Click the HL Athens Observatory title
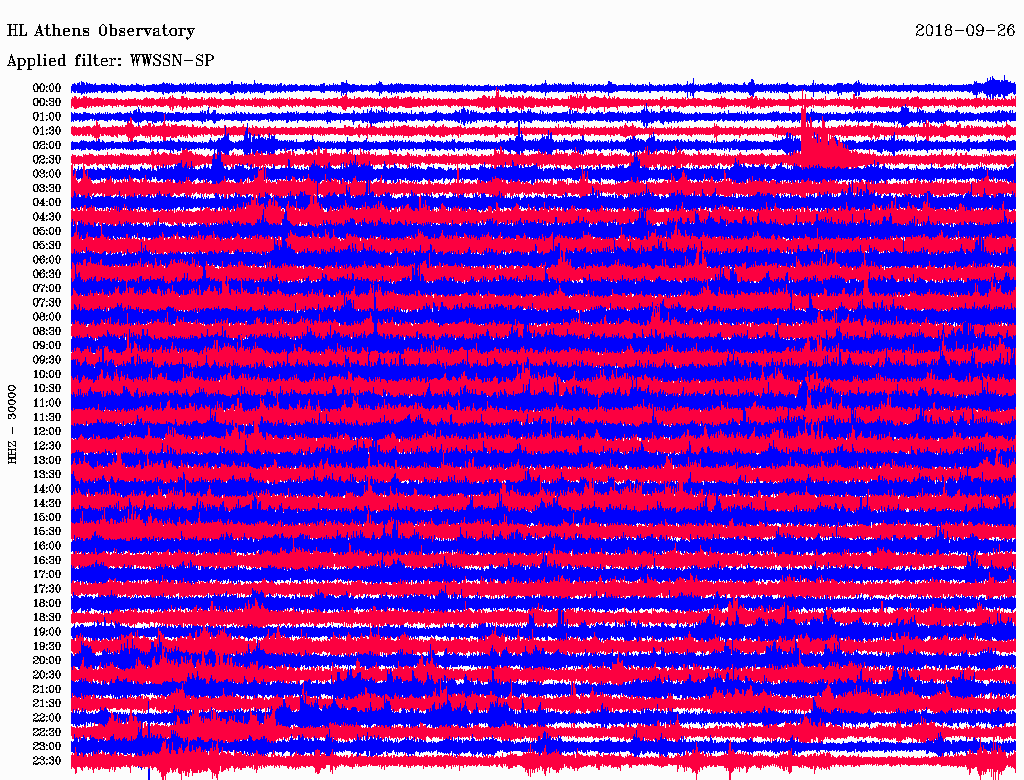 101,31
